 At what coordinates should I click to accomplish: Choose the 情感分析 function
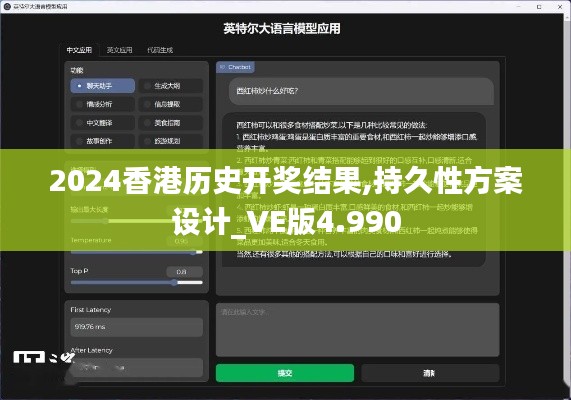coord(102,104)
